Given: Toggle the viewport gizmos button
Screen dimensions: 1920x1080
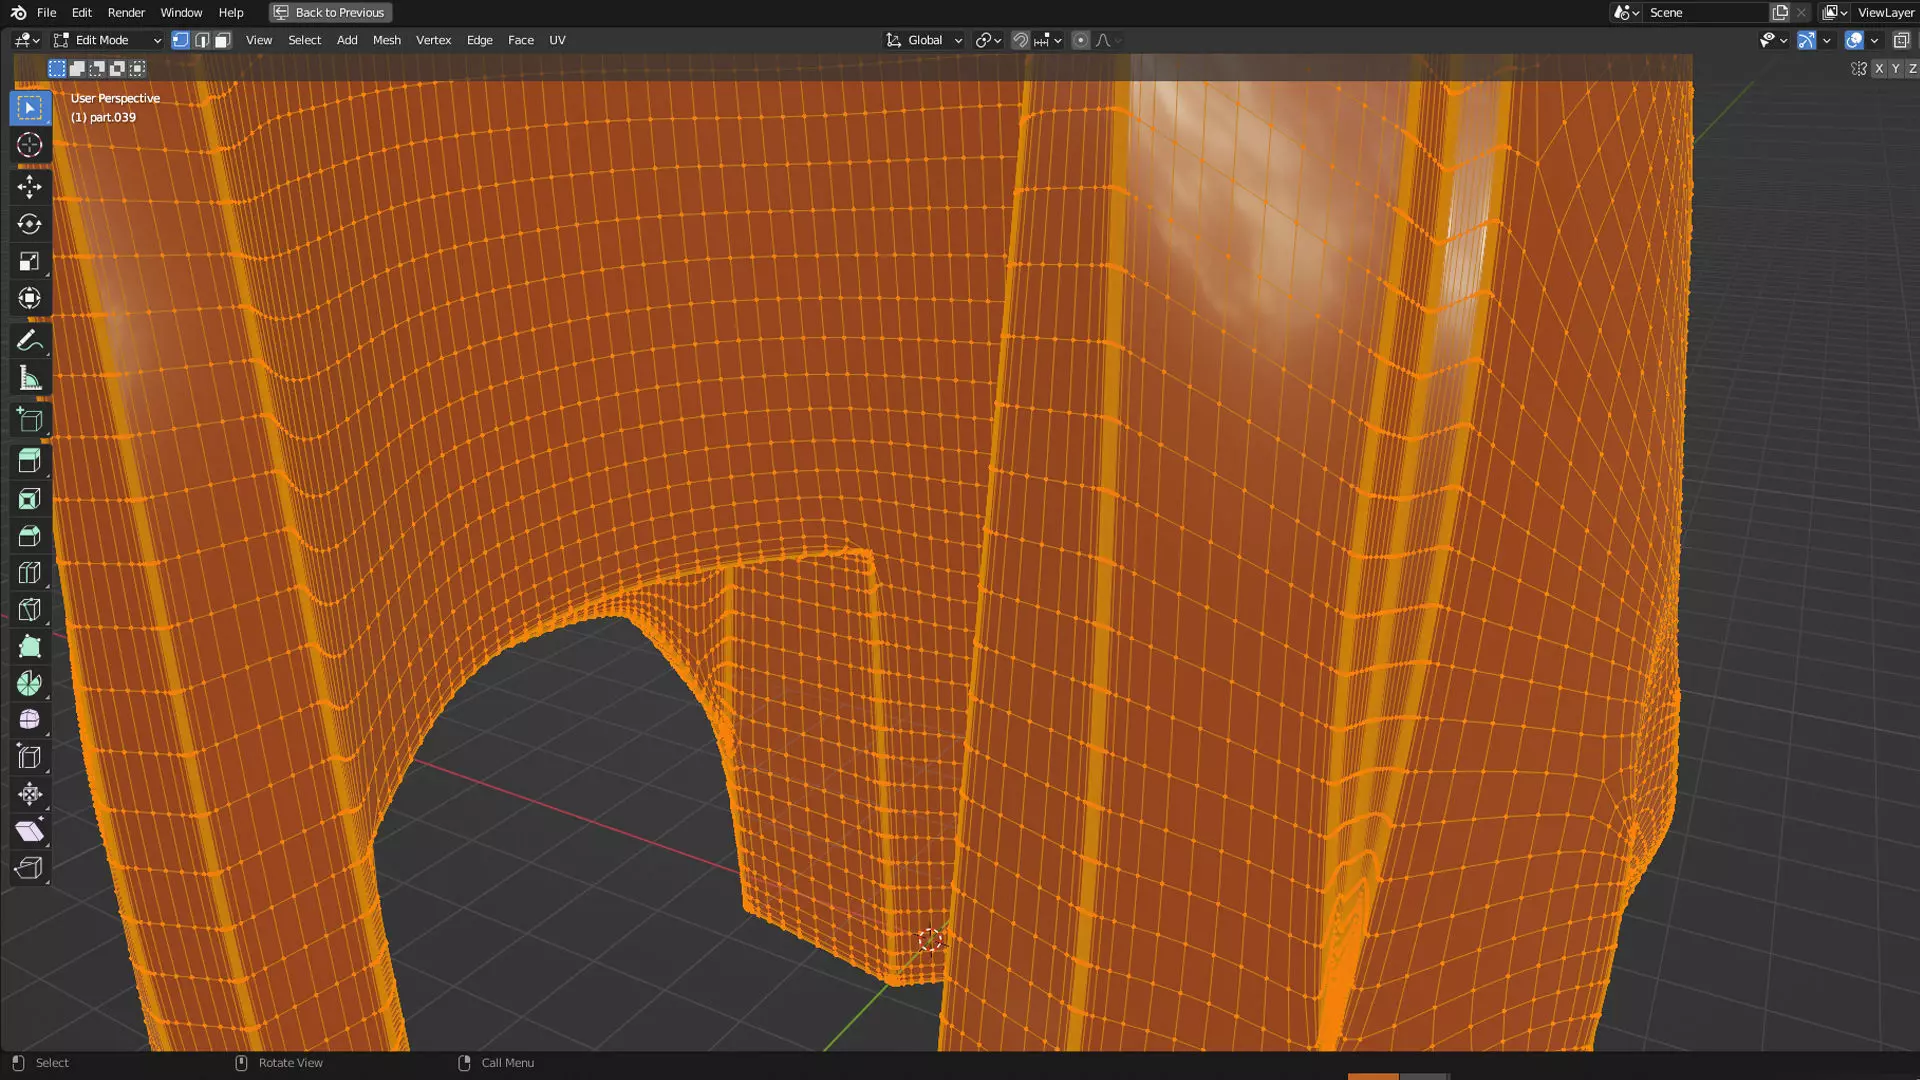Looking at the screenshot, I should coord(1806,40).
